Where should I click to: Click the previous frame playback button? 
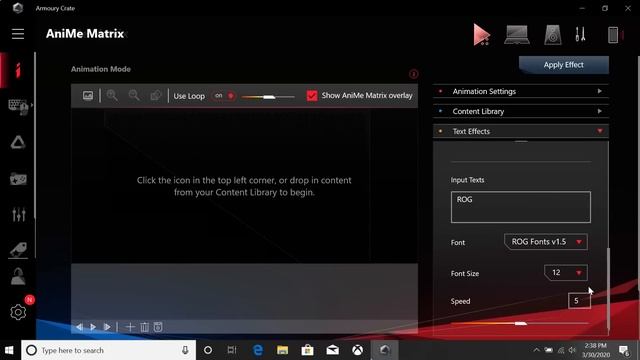pos(79,327)
